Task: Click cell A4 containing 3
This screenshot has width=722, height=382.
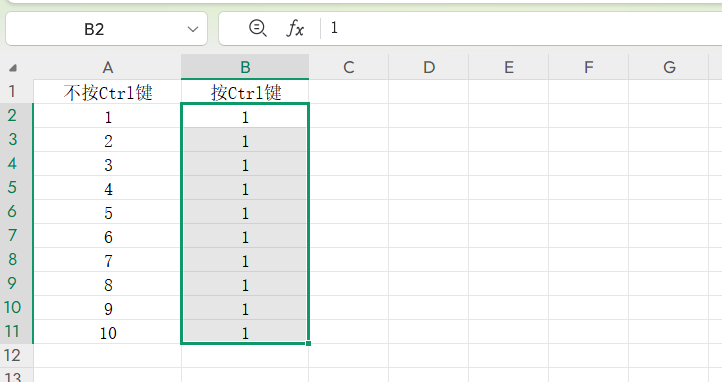Action: (x=107, y=163)
